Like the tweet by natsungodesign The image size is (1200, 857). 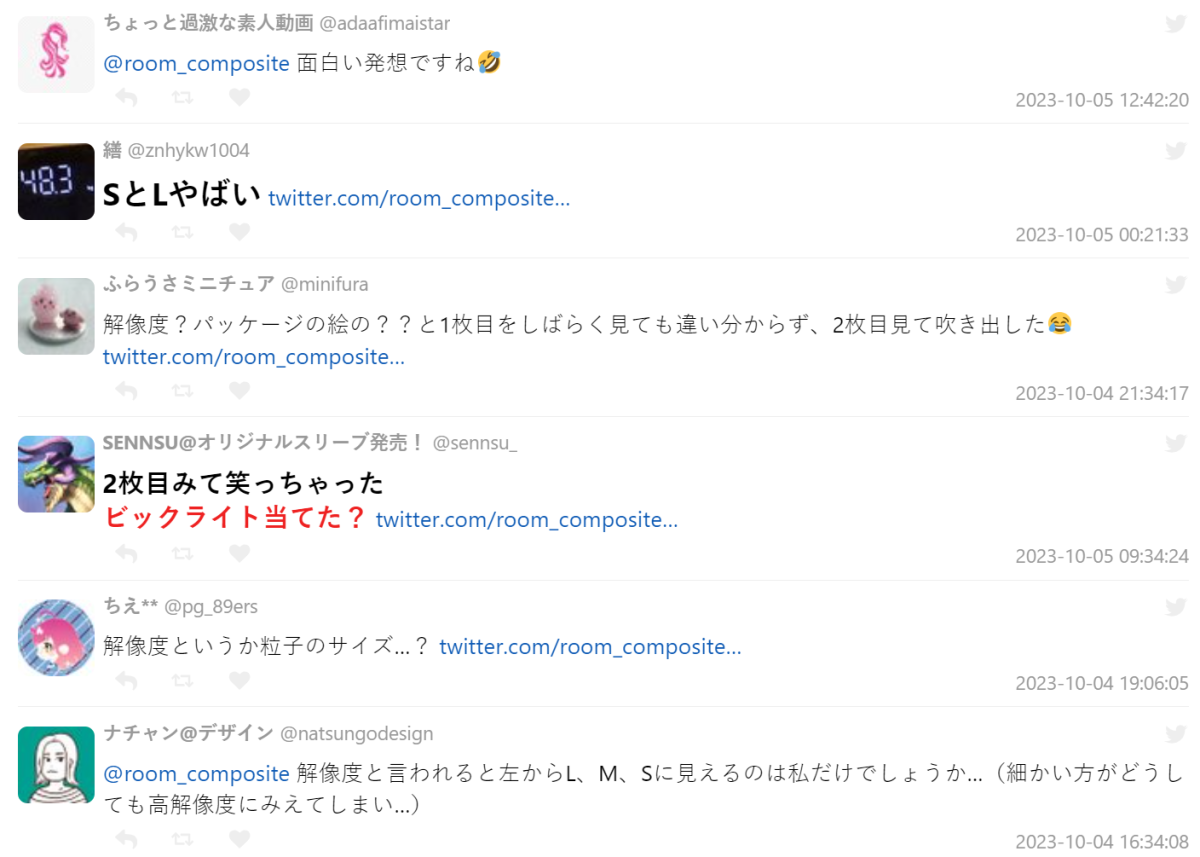239,839
